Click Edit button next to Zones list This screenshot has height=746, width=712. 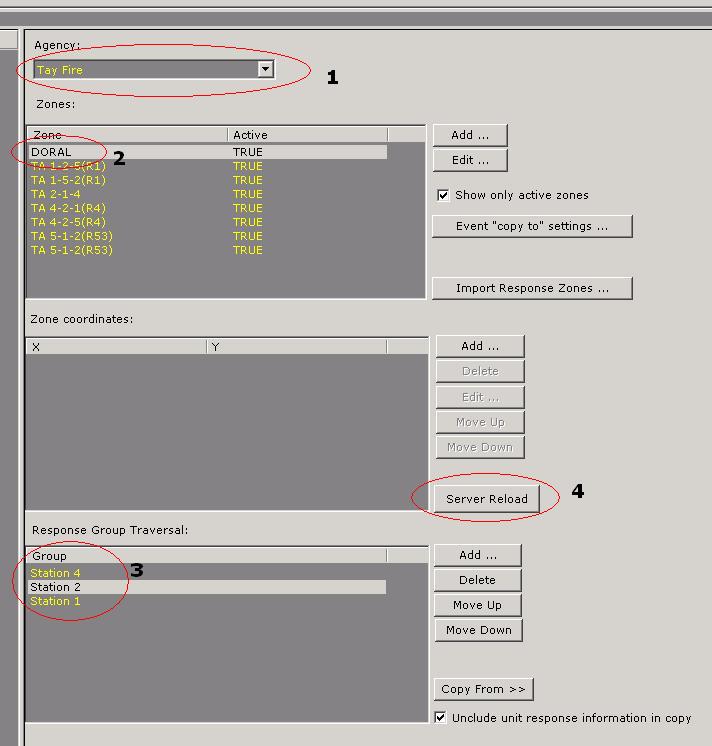point(470,160)
